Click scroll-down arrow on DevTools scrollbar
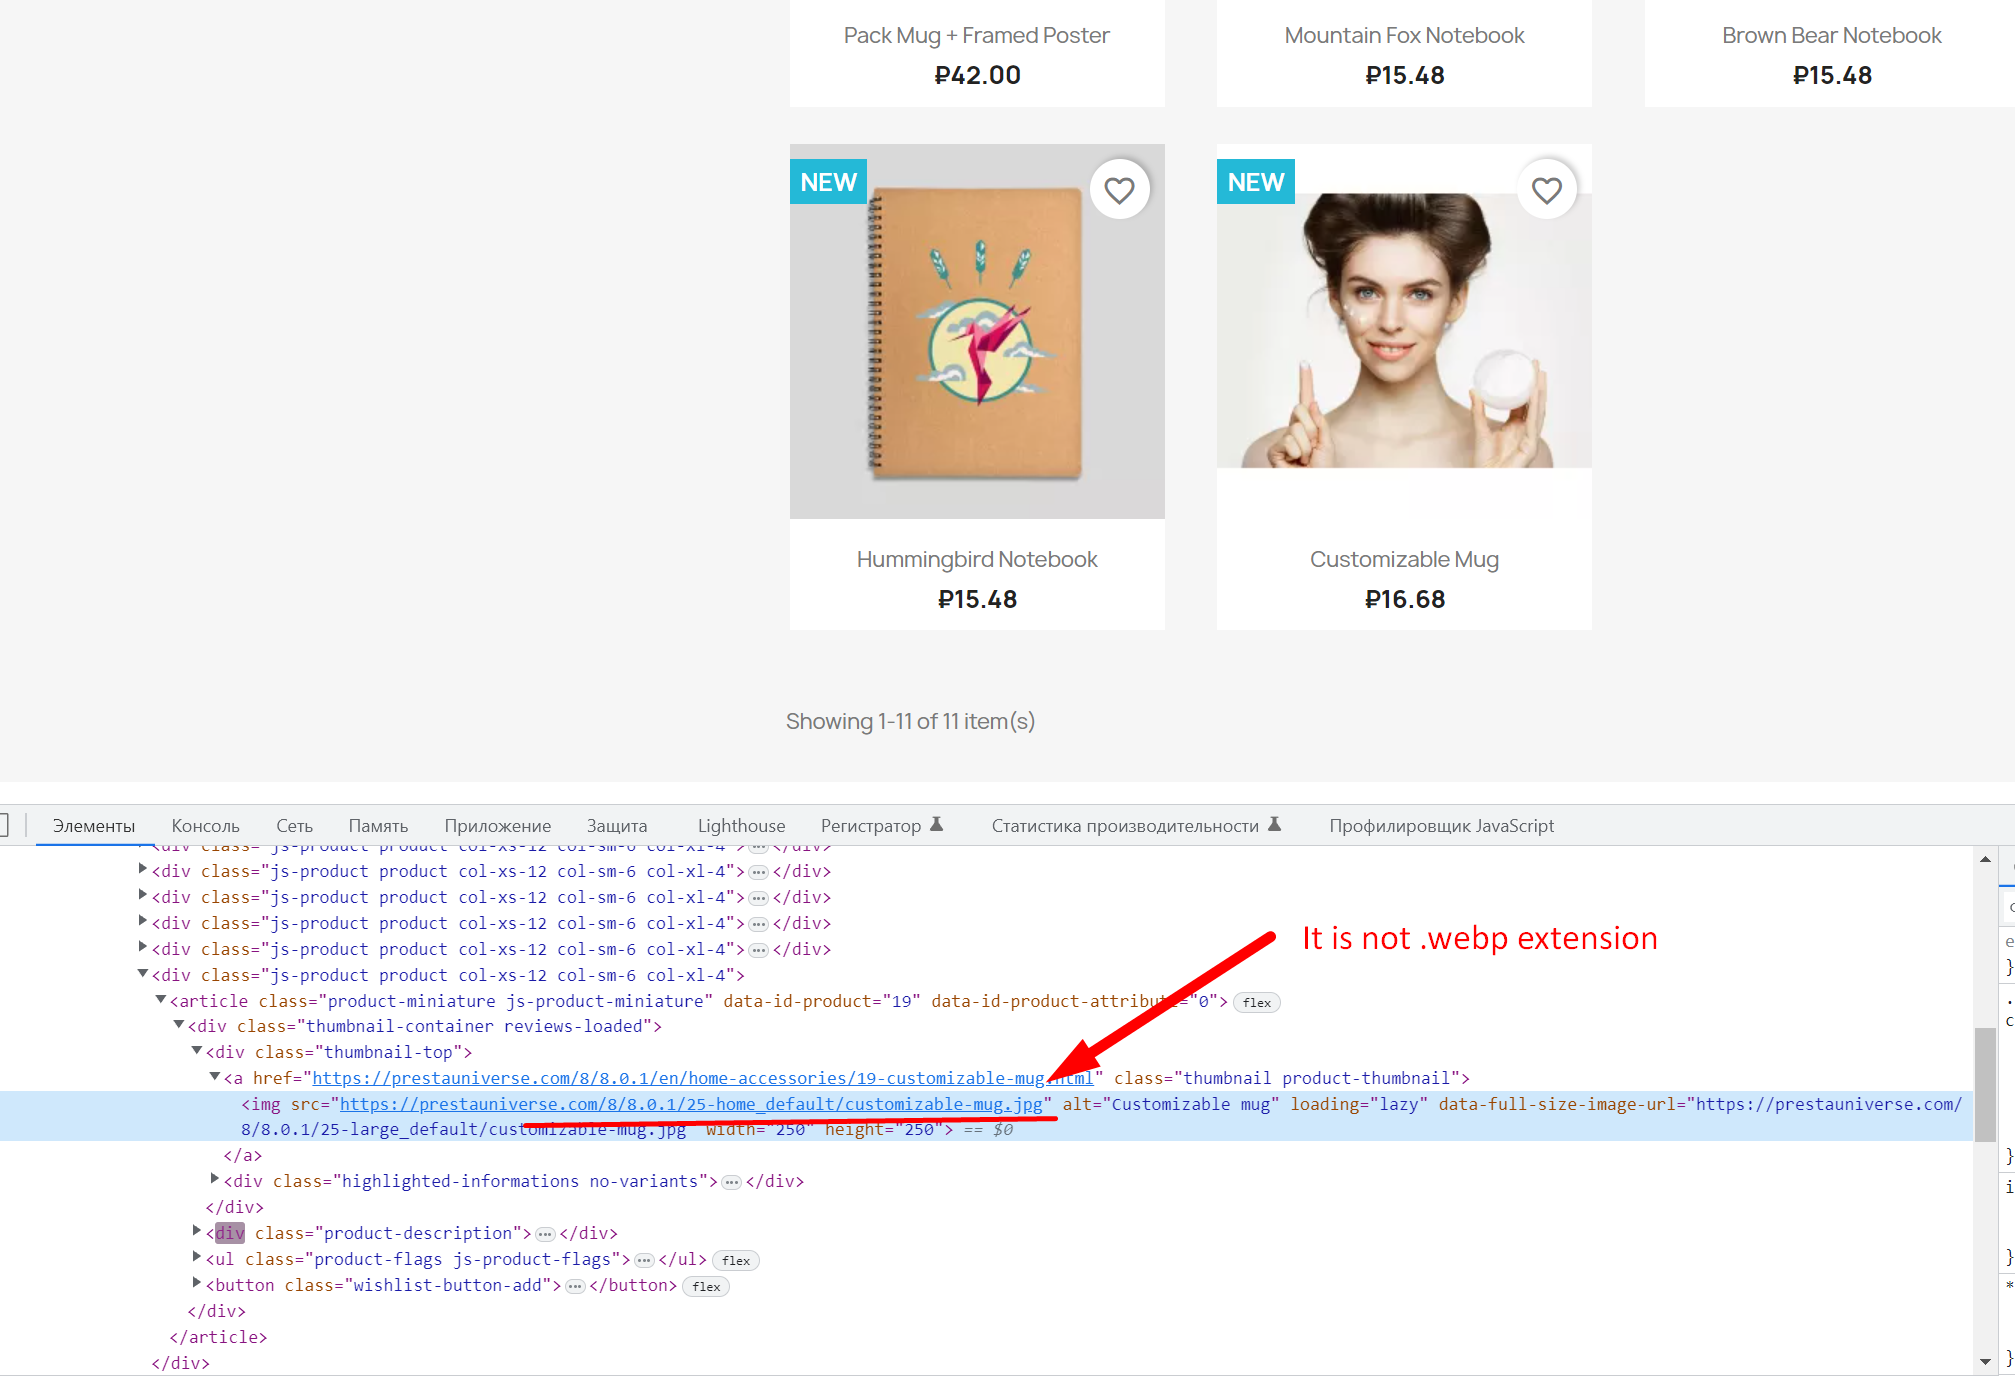Viewport: 2015px width, 1376px height. click(x=1985, y=1362)
